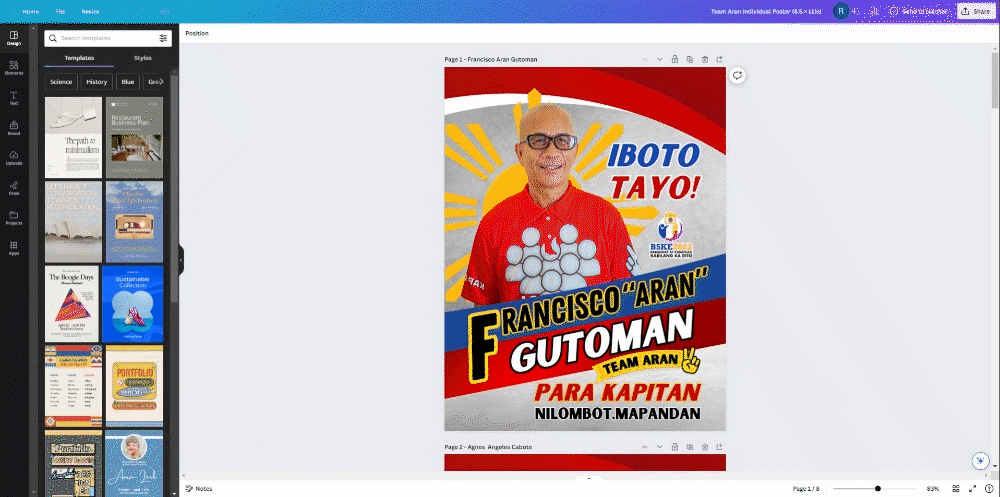Add a new page after Page 1
Screen dimensions: 1000x497
coord(720,59)
